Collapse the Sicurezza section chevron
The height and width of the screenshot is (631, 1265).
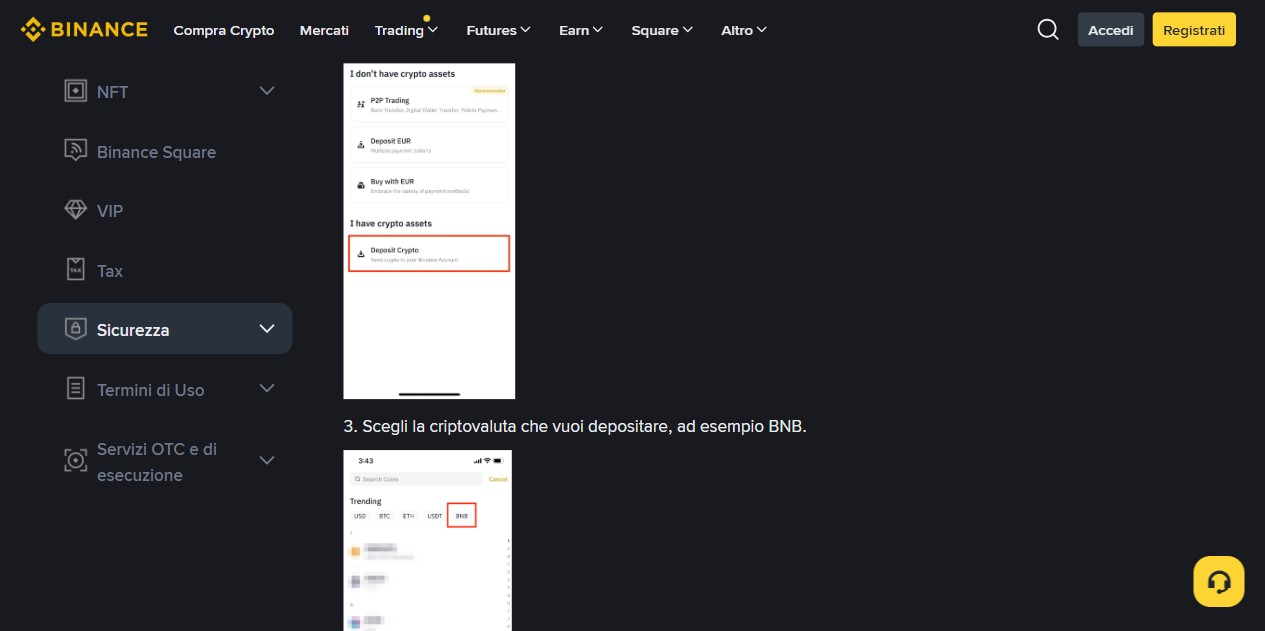266,328
